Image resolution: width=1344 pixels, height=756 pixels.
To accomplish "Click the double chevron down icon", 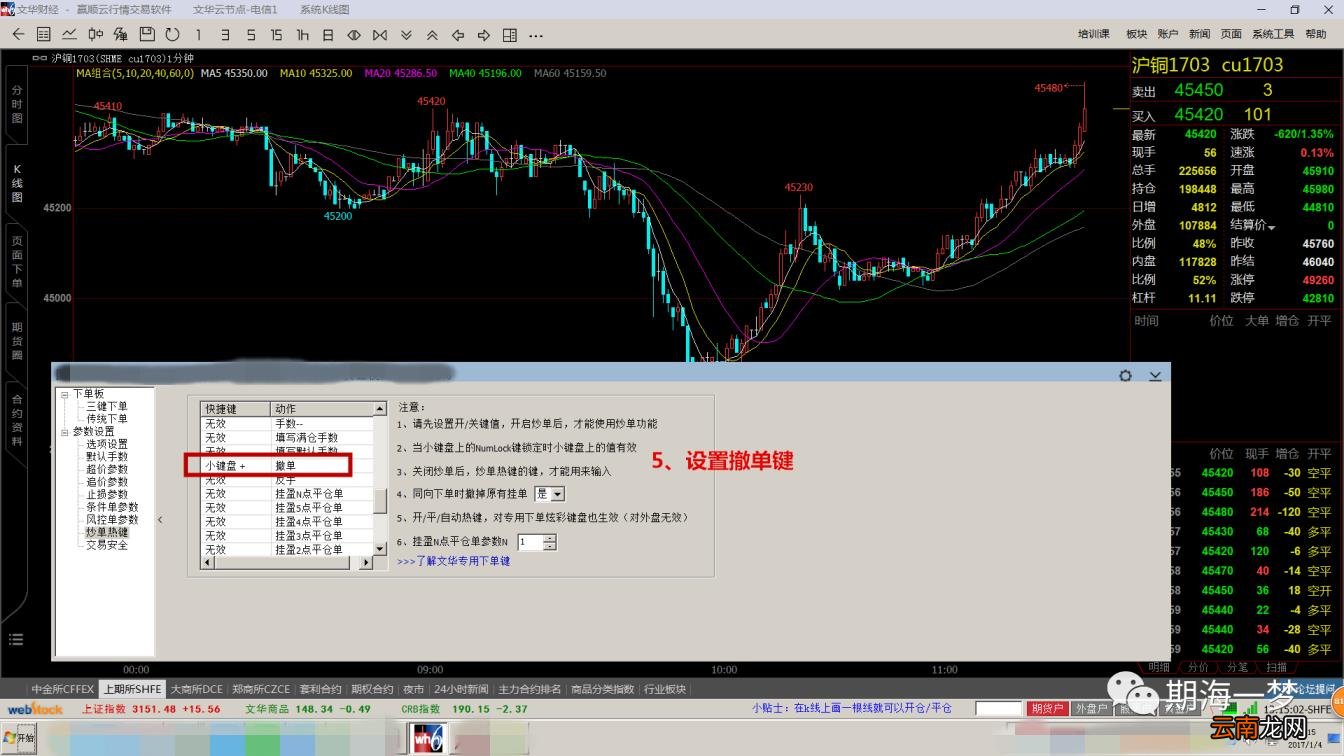I will 406,34.
